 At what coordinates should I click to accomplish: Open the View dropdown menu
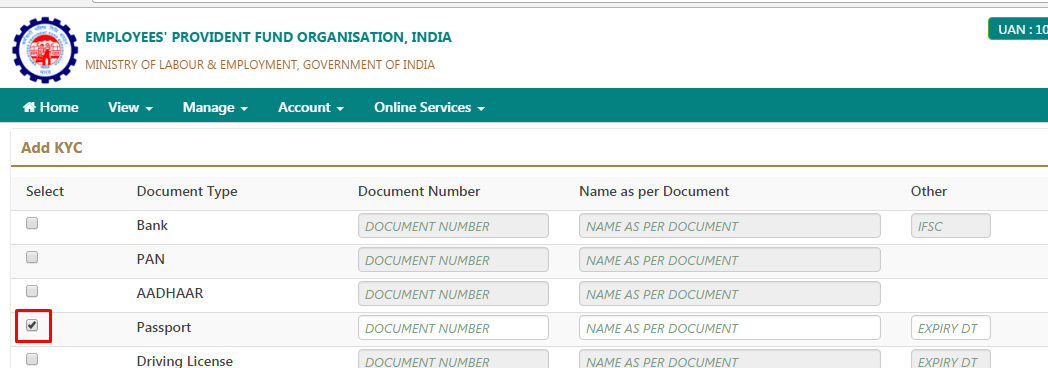130,107
